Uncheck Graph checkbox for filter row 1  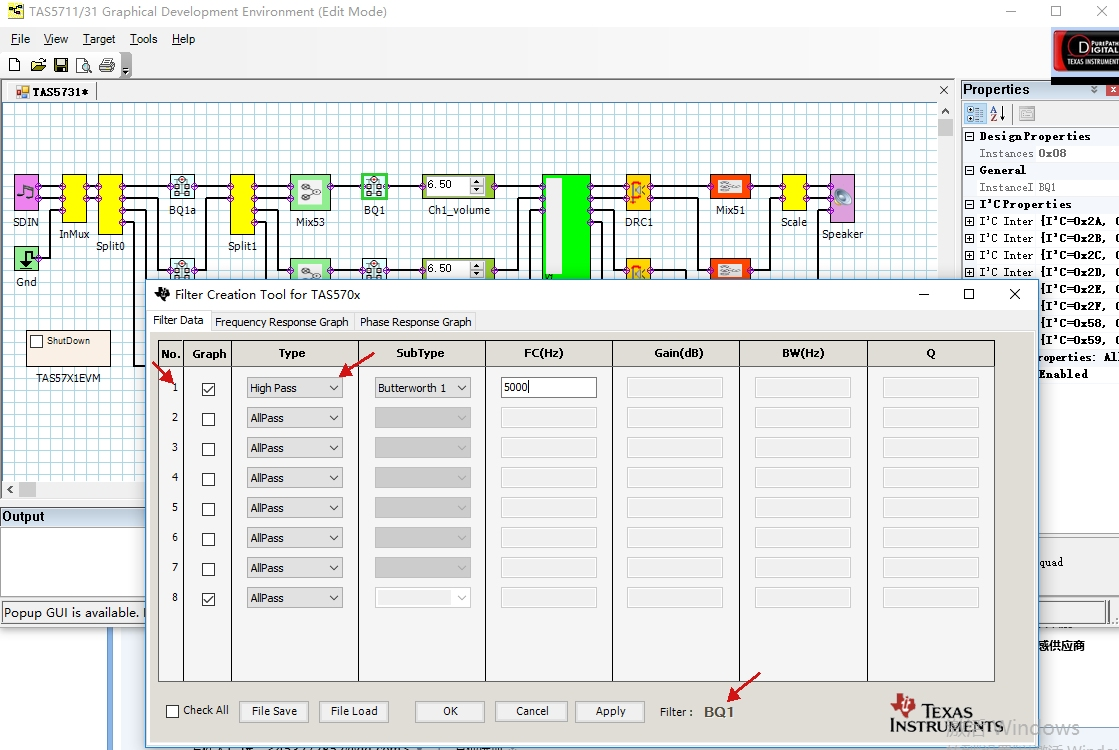click(x=208, y=390)
